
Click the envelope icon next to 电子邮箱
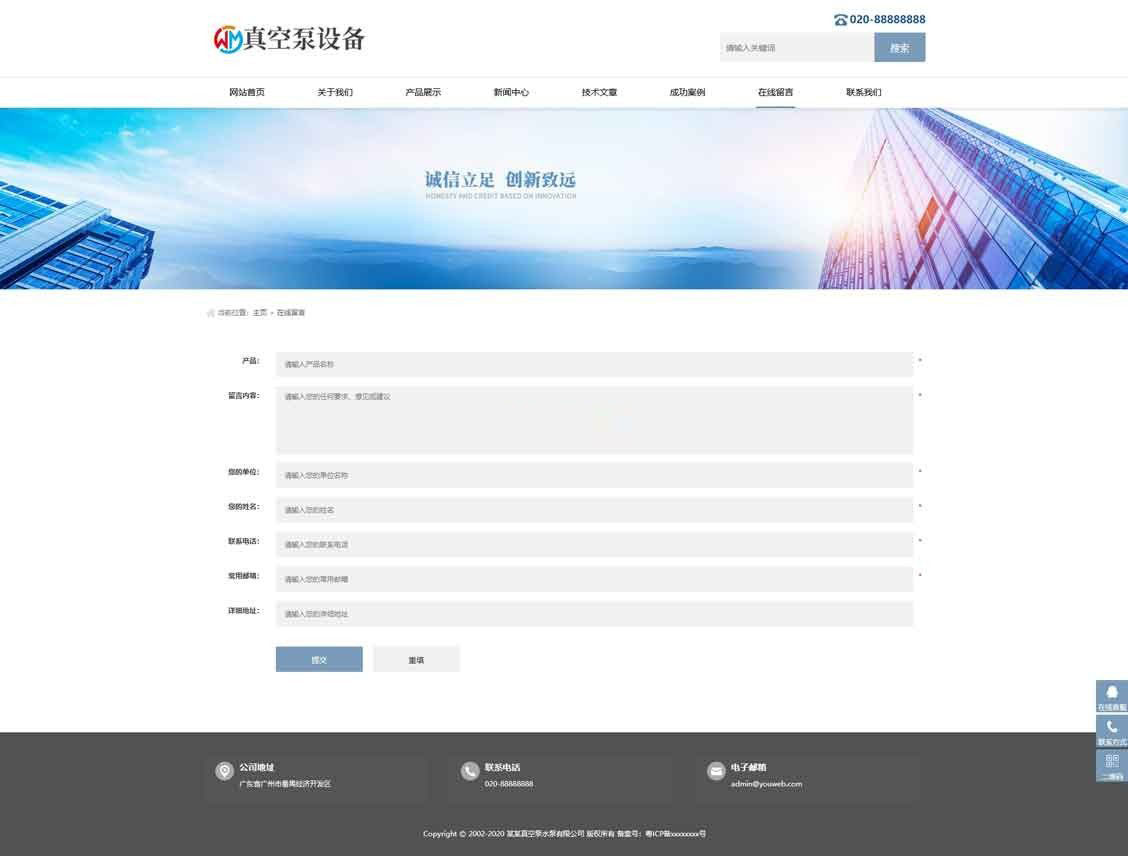pyautogui.click(x=716, y=771)
